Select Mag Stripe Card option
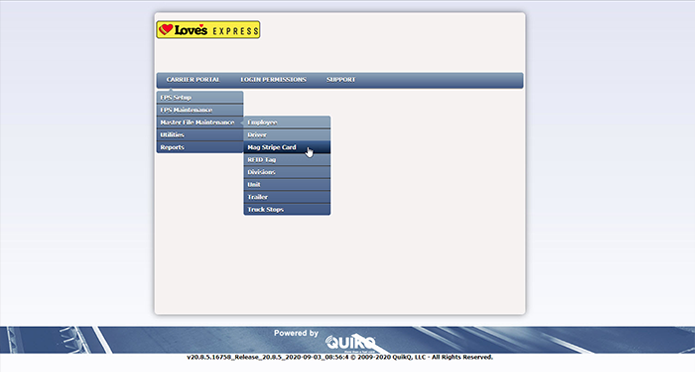Viewport: 695px width, 372px height. pos(287,147)
